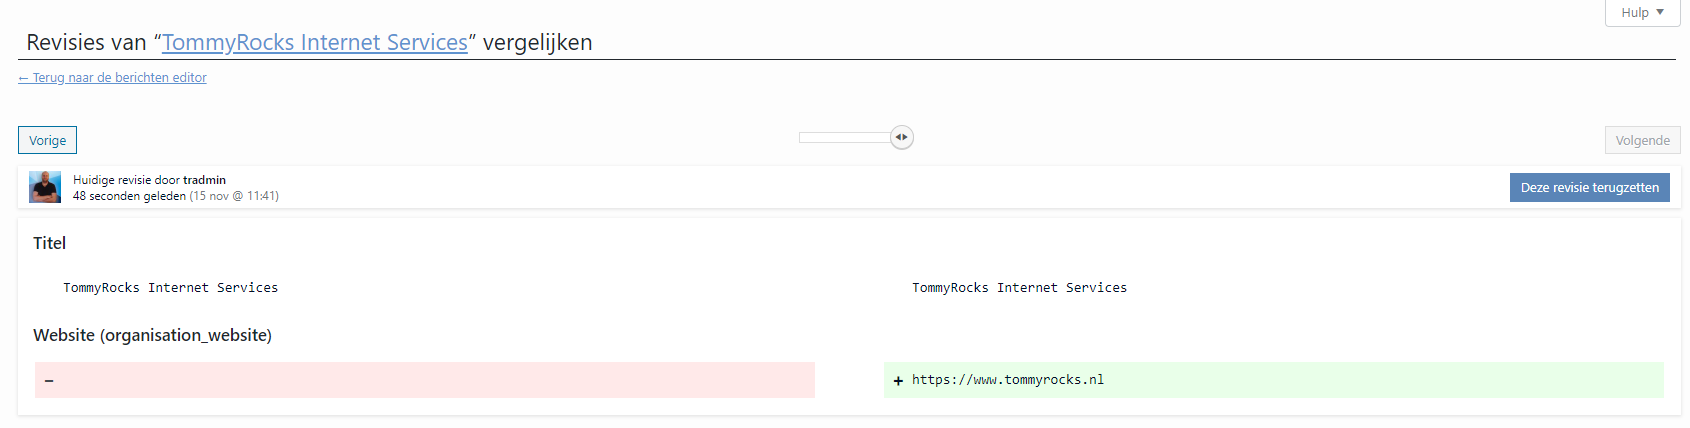Click the Vorige revision button

47,140
